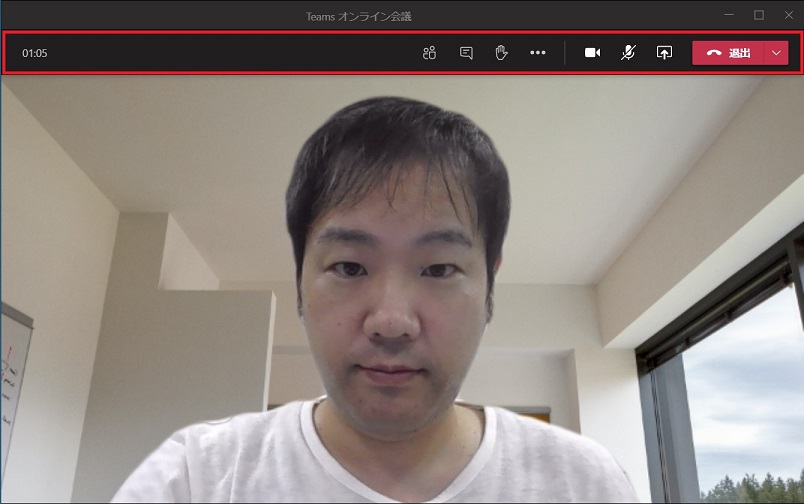Leave the meeting with 退出 button
The height and width of the screenshot is (504, 804).
[728, 53]
